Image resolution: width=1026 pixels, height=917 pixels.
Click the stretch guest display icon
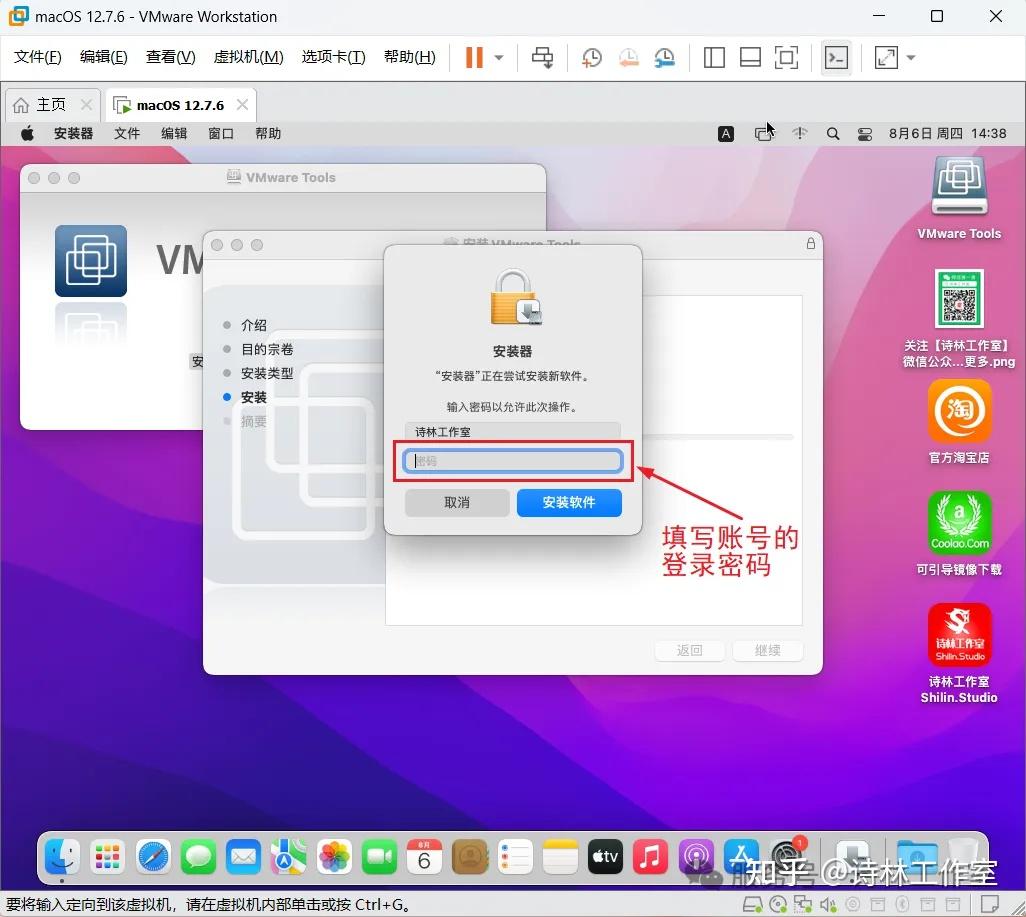coord(886,58)
